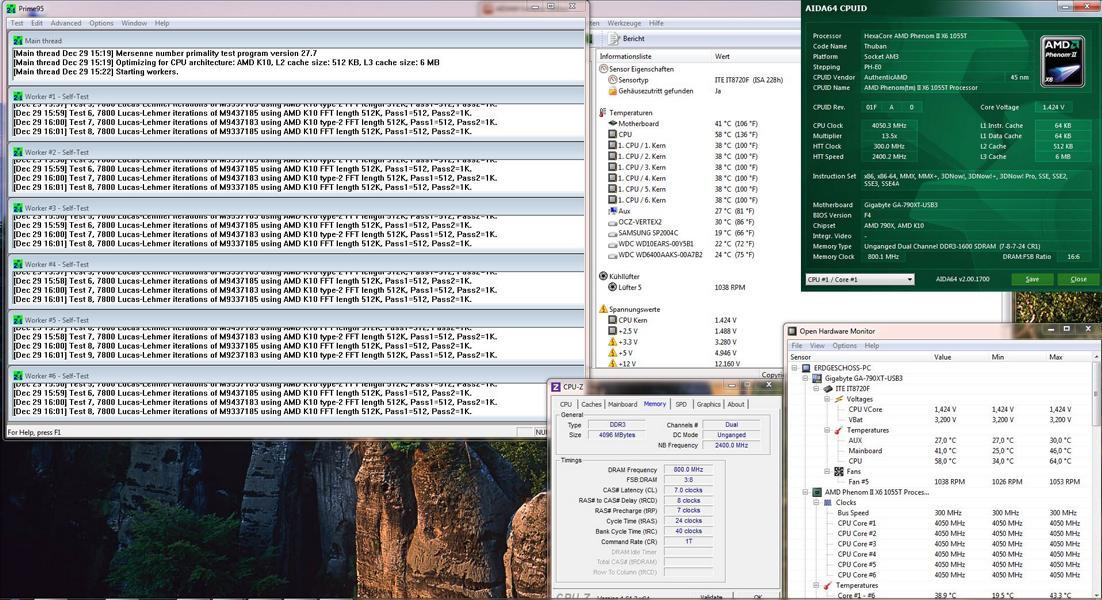1102x600 pixels.
Task: Click the CAS# Latency value field in CPU-Z
Action: [x=689, y=490]
